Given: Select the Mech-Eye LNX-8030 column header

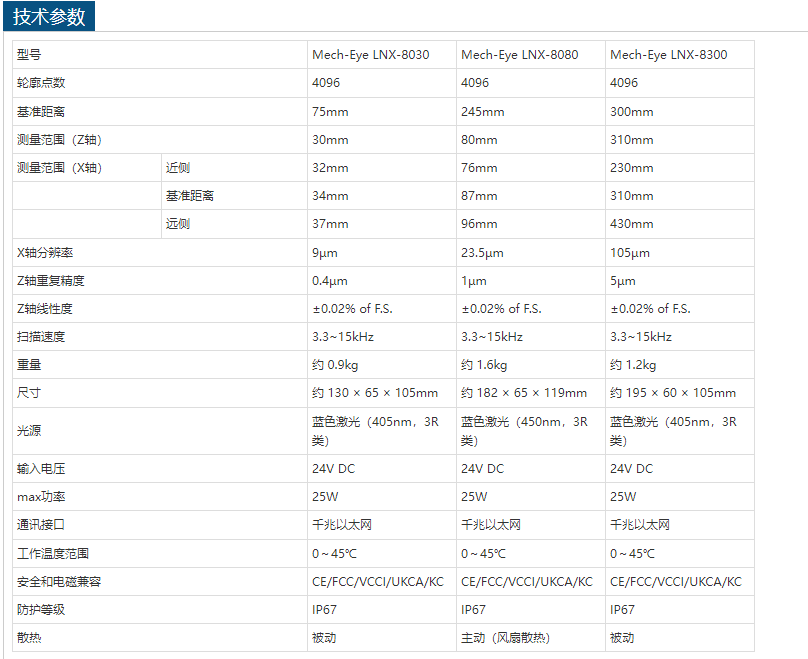Looking at the screenshot, I should tap(370, 55).
